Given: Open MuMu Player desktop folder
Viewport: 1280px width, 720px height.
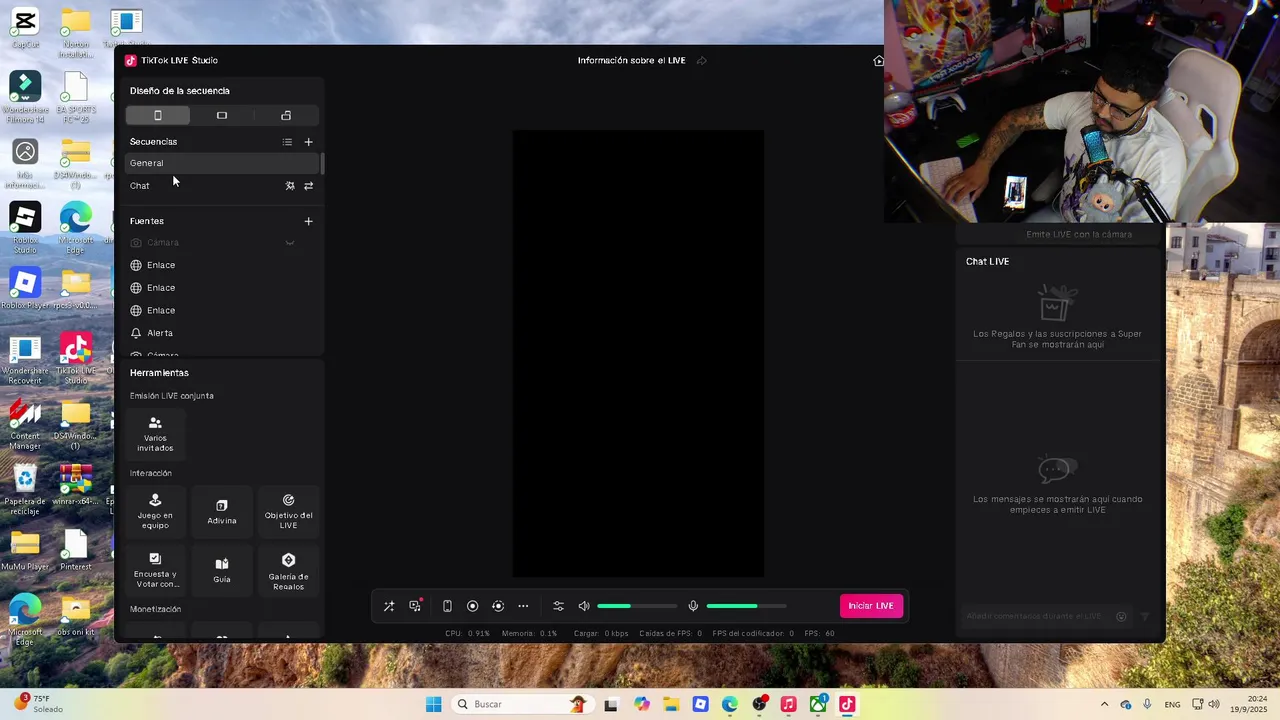Looking at the screenshot, I should pyautogui.click(x=25, y=551).
